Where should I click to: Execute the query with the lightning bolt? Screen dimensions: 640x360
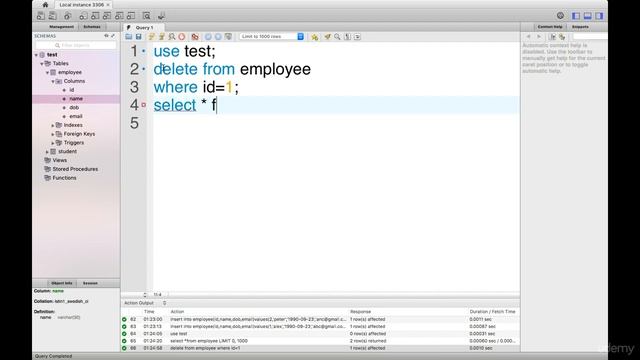pos(151,37)
